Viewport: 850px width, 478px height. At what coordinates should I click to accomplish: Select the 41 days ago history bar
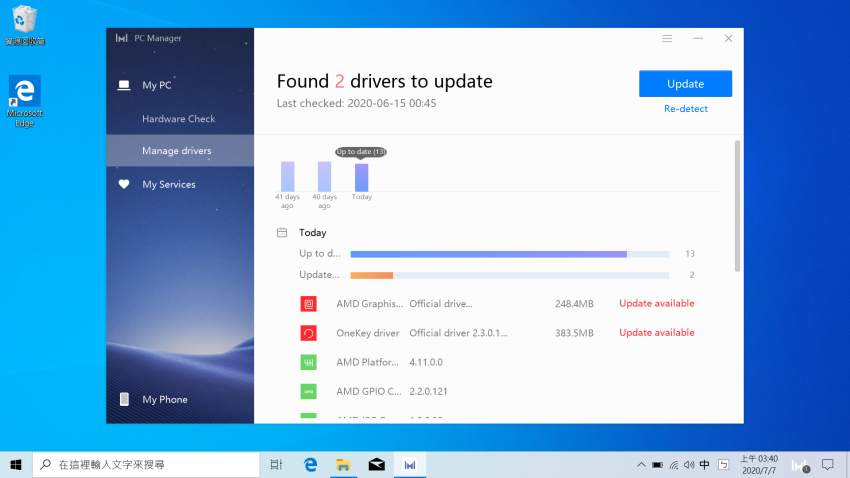287,176
